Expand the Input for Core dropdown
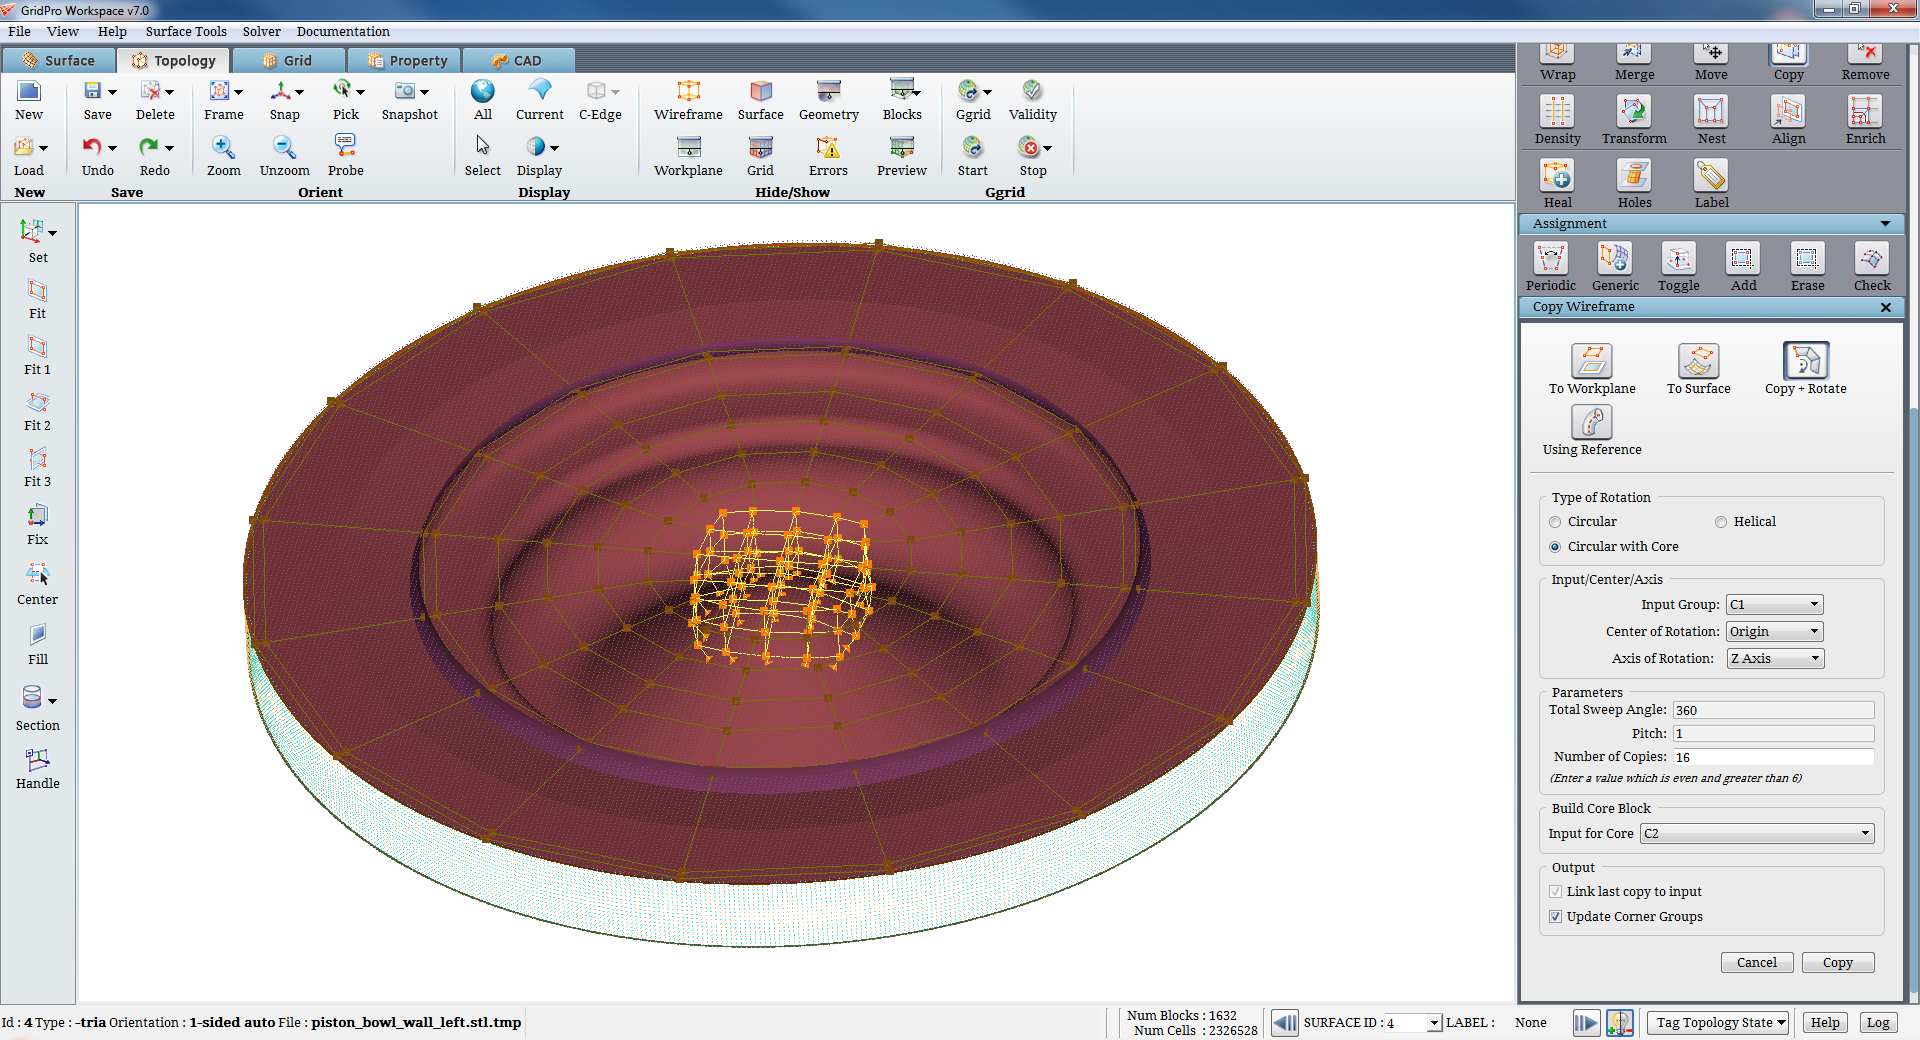 tap(1757, 834)
